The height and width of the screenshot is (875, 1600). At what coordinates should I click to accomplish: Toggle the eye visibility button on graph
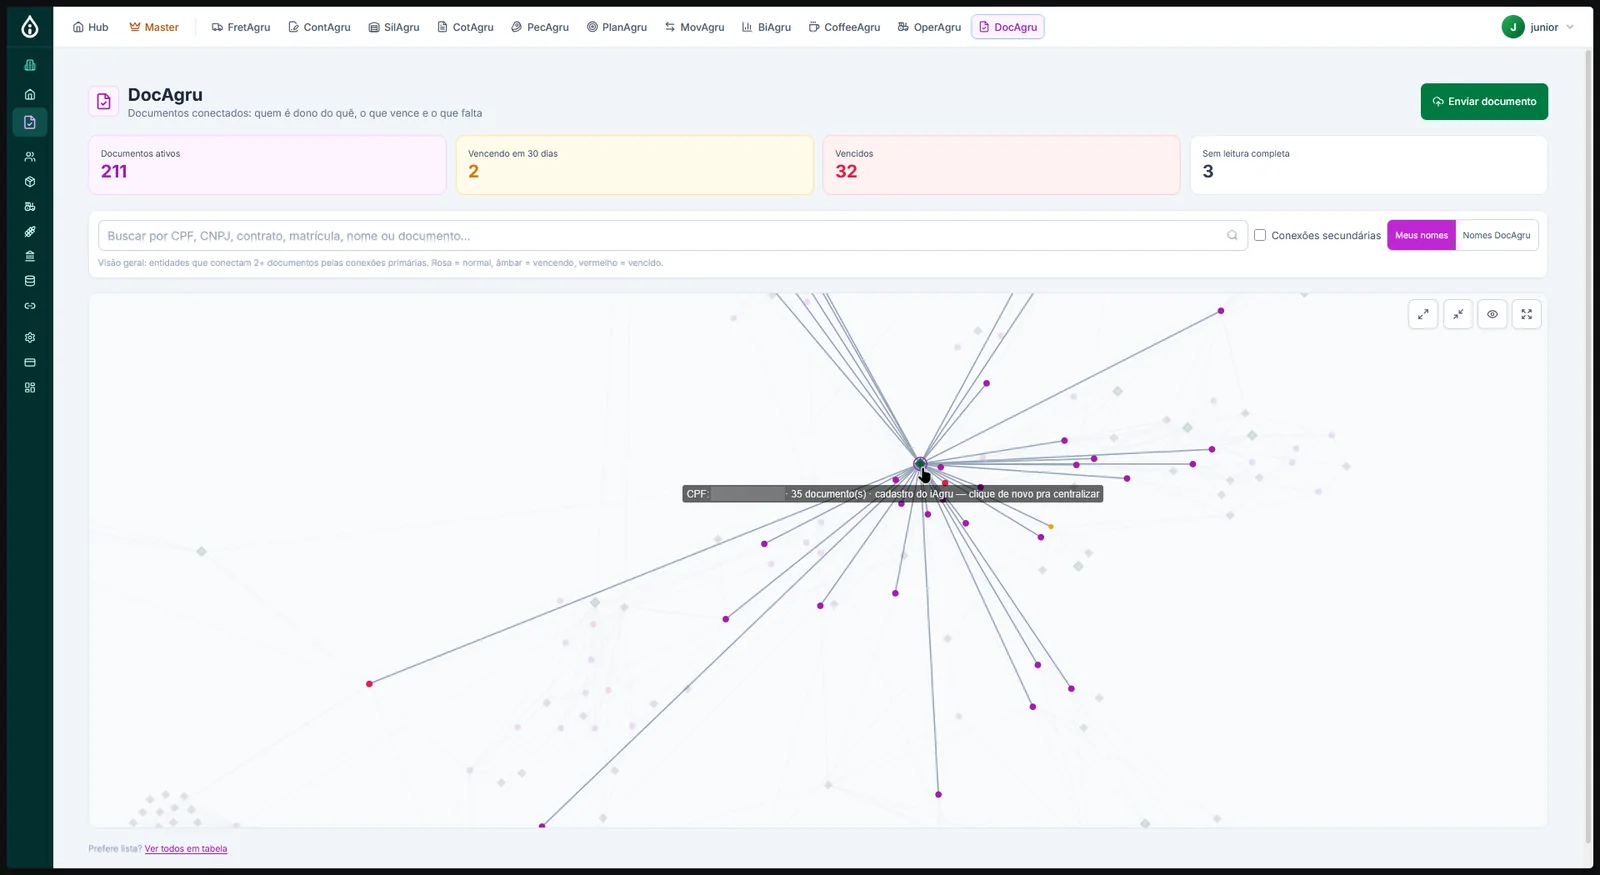(x=1492, y=314)
